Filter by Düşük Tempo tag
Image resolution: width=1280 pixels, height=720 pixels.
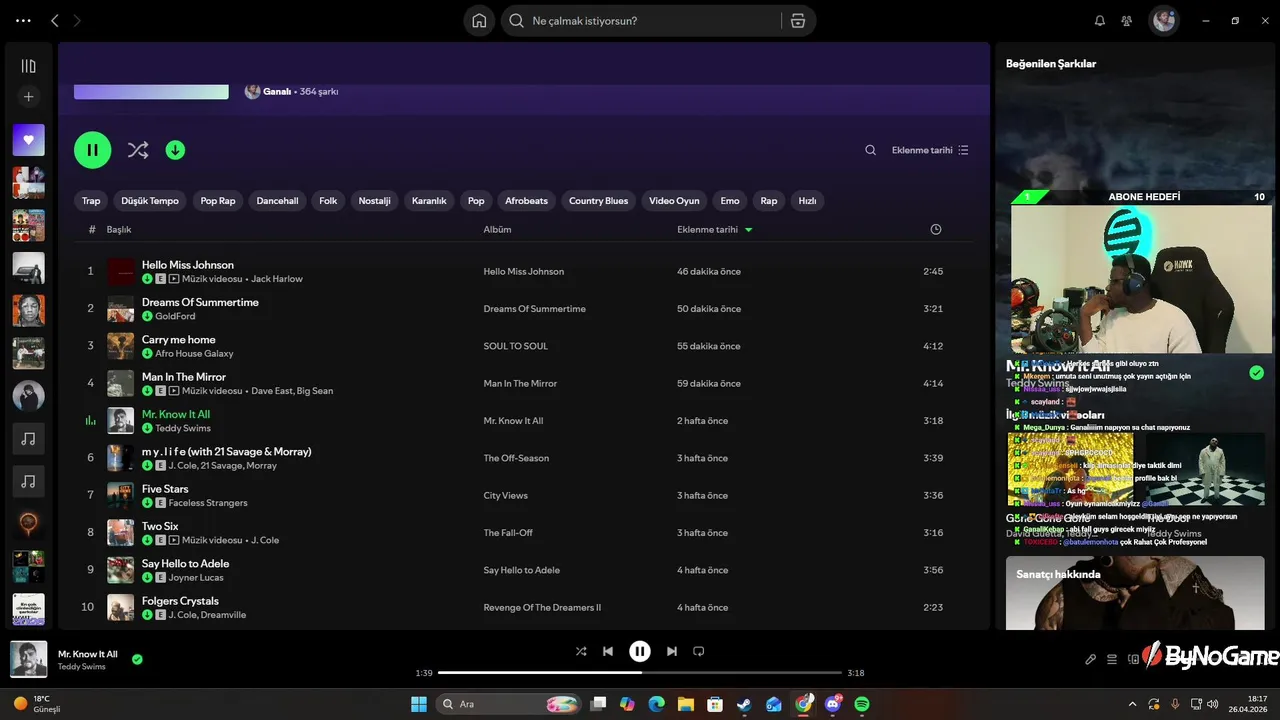pyautogui.click(x=150, y=201)
